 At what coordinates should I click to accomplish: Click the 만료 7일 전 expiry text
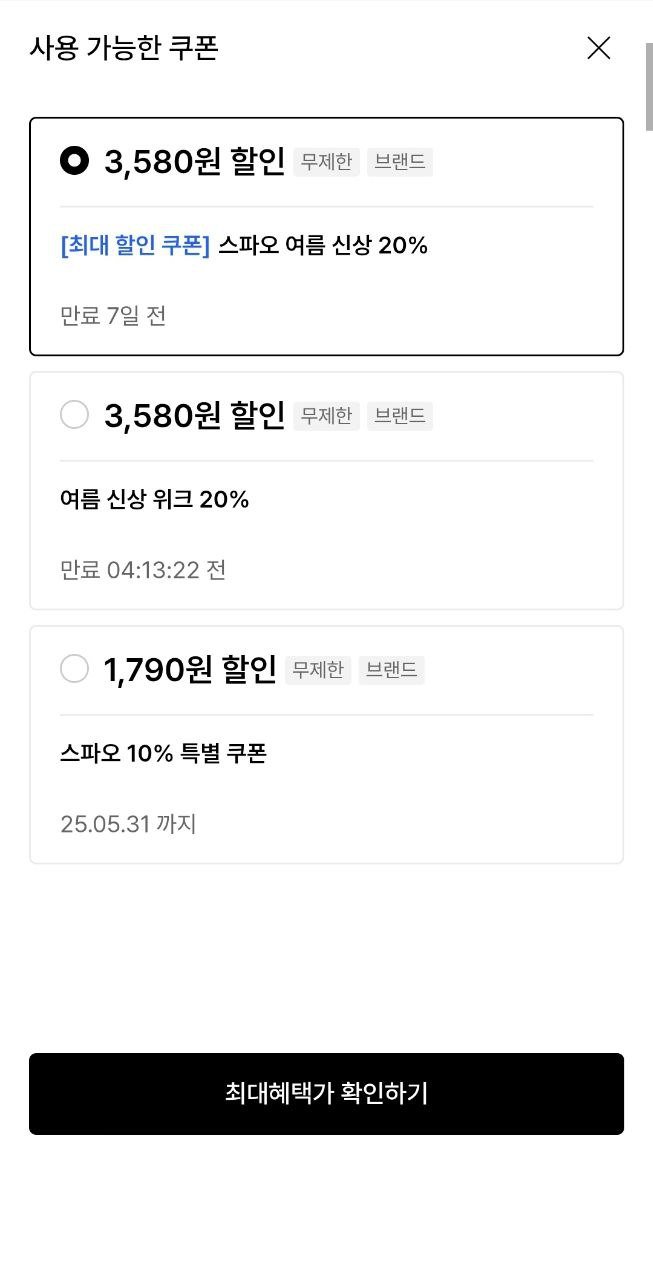point(113,316)
